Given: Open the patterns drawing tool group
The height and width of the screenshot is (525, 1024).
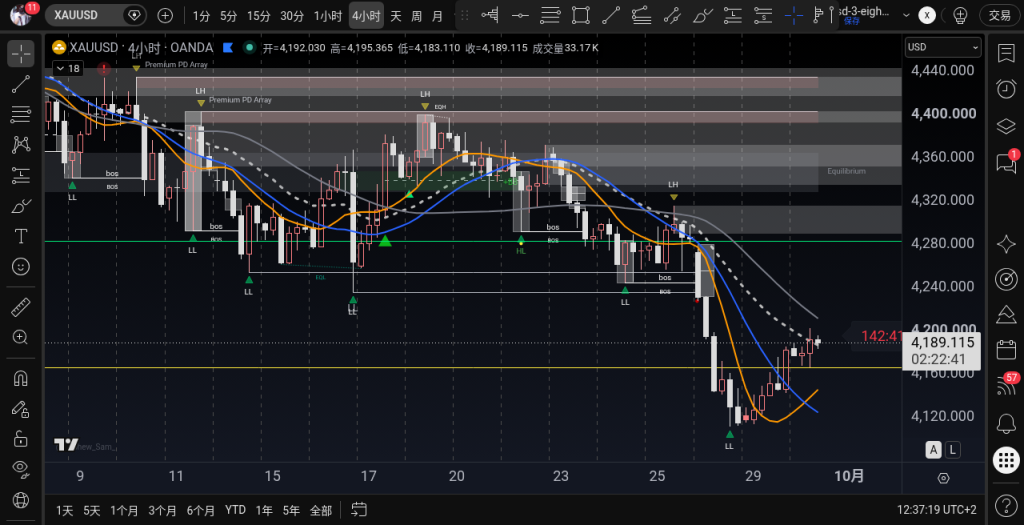Looking at the screenshot, I should click(21, 144).
